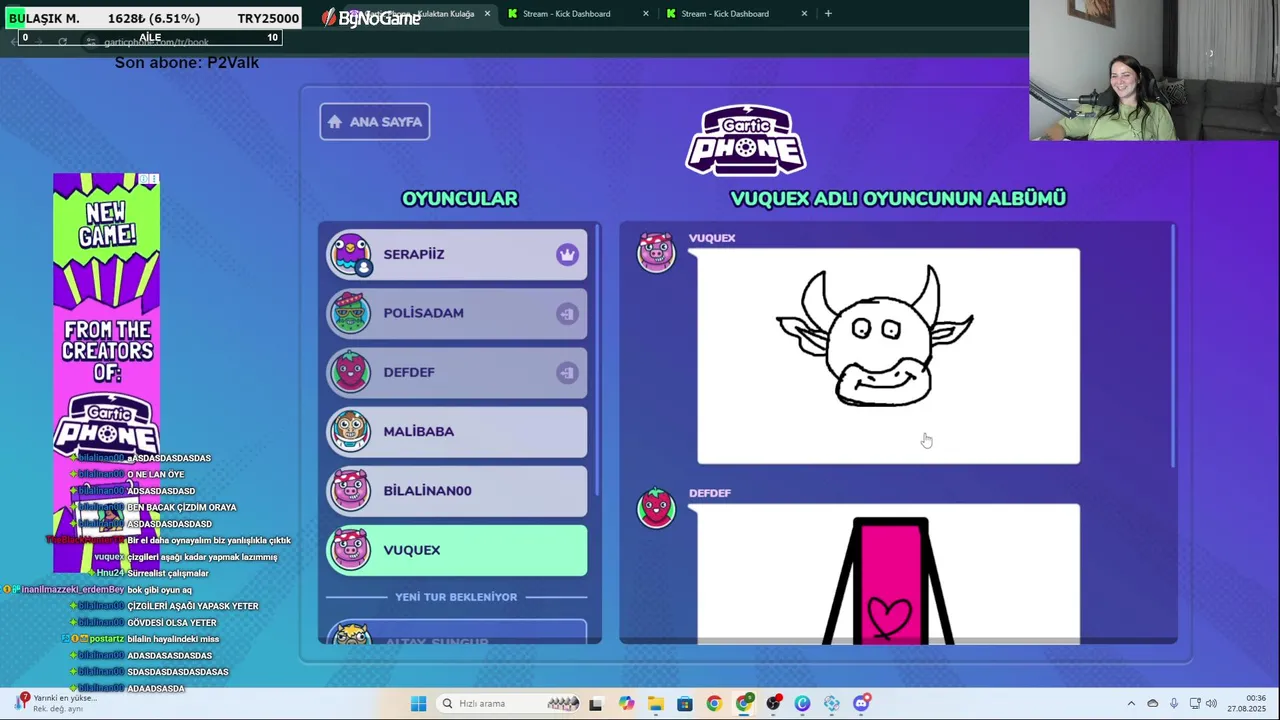Click VUQUEX avatar above the album drawing
Image resolution: width=1280 pixels, height=720 pixels.
coord(656,253)
